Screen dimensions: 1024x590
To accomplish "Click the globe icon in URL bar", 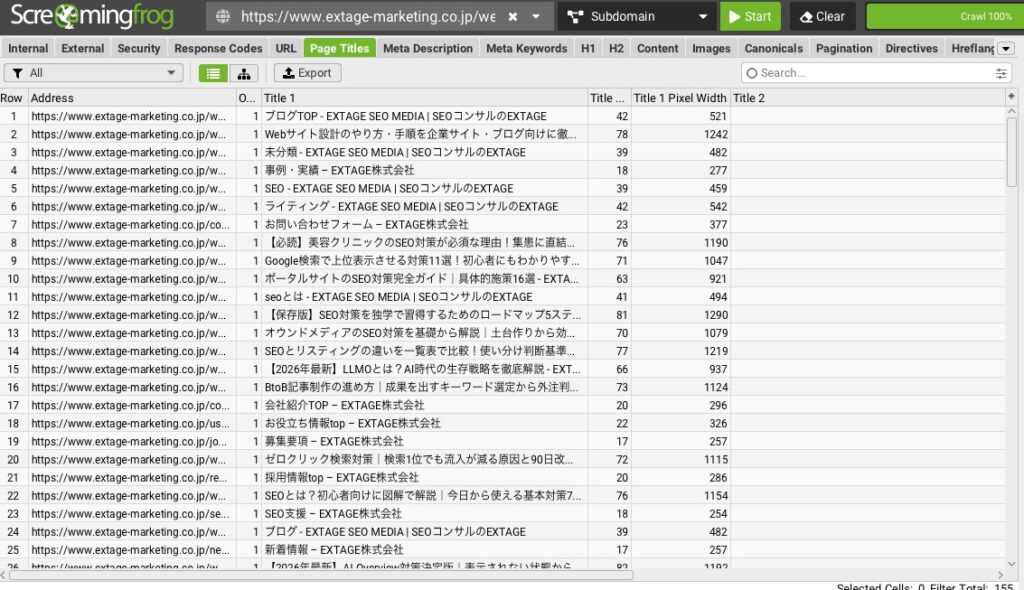I will pyautogui.click(x=222, y=17).
